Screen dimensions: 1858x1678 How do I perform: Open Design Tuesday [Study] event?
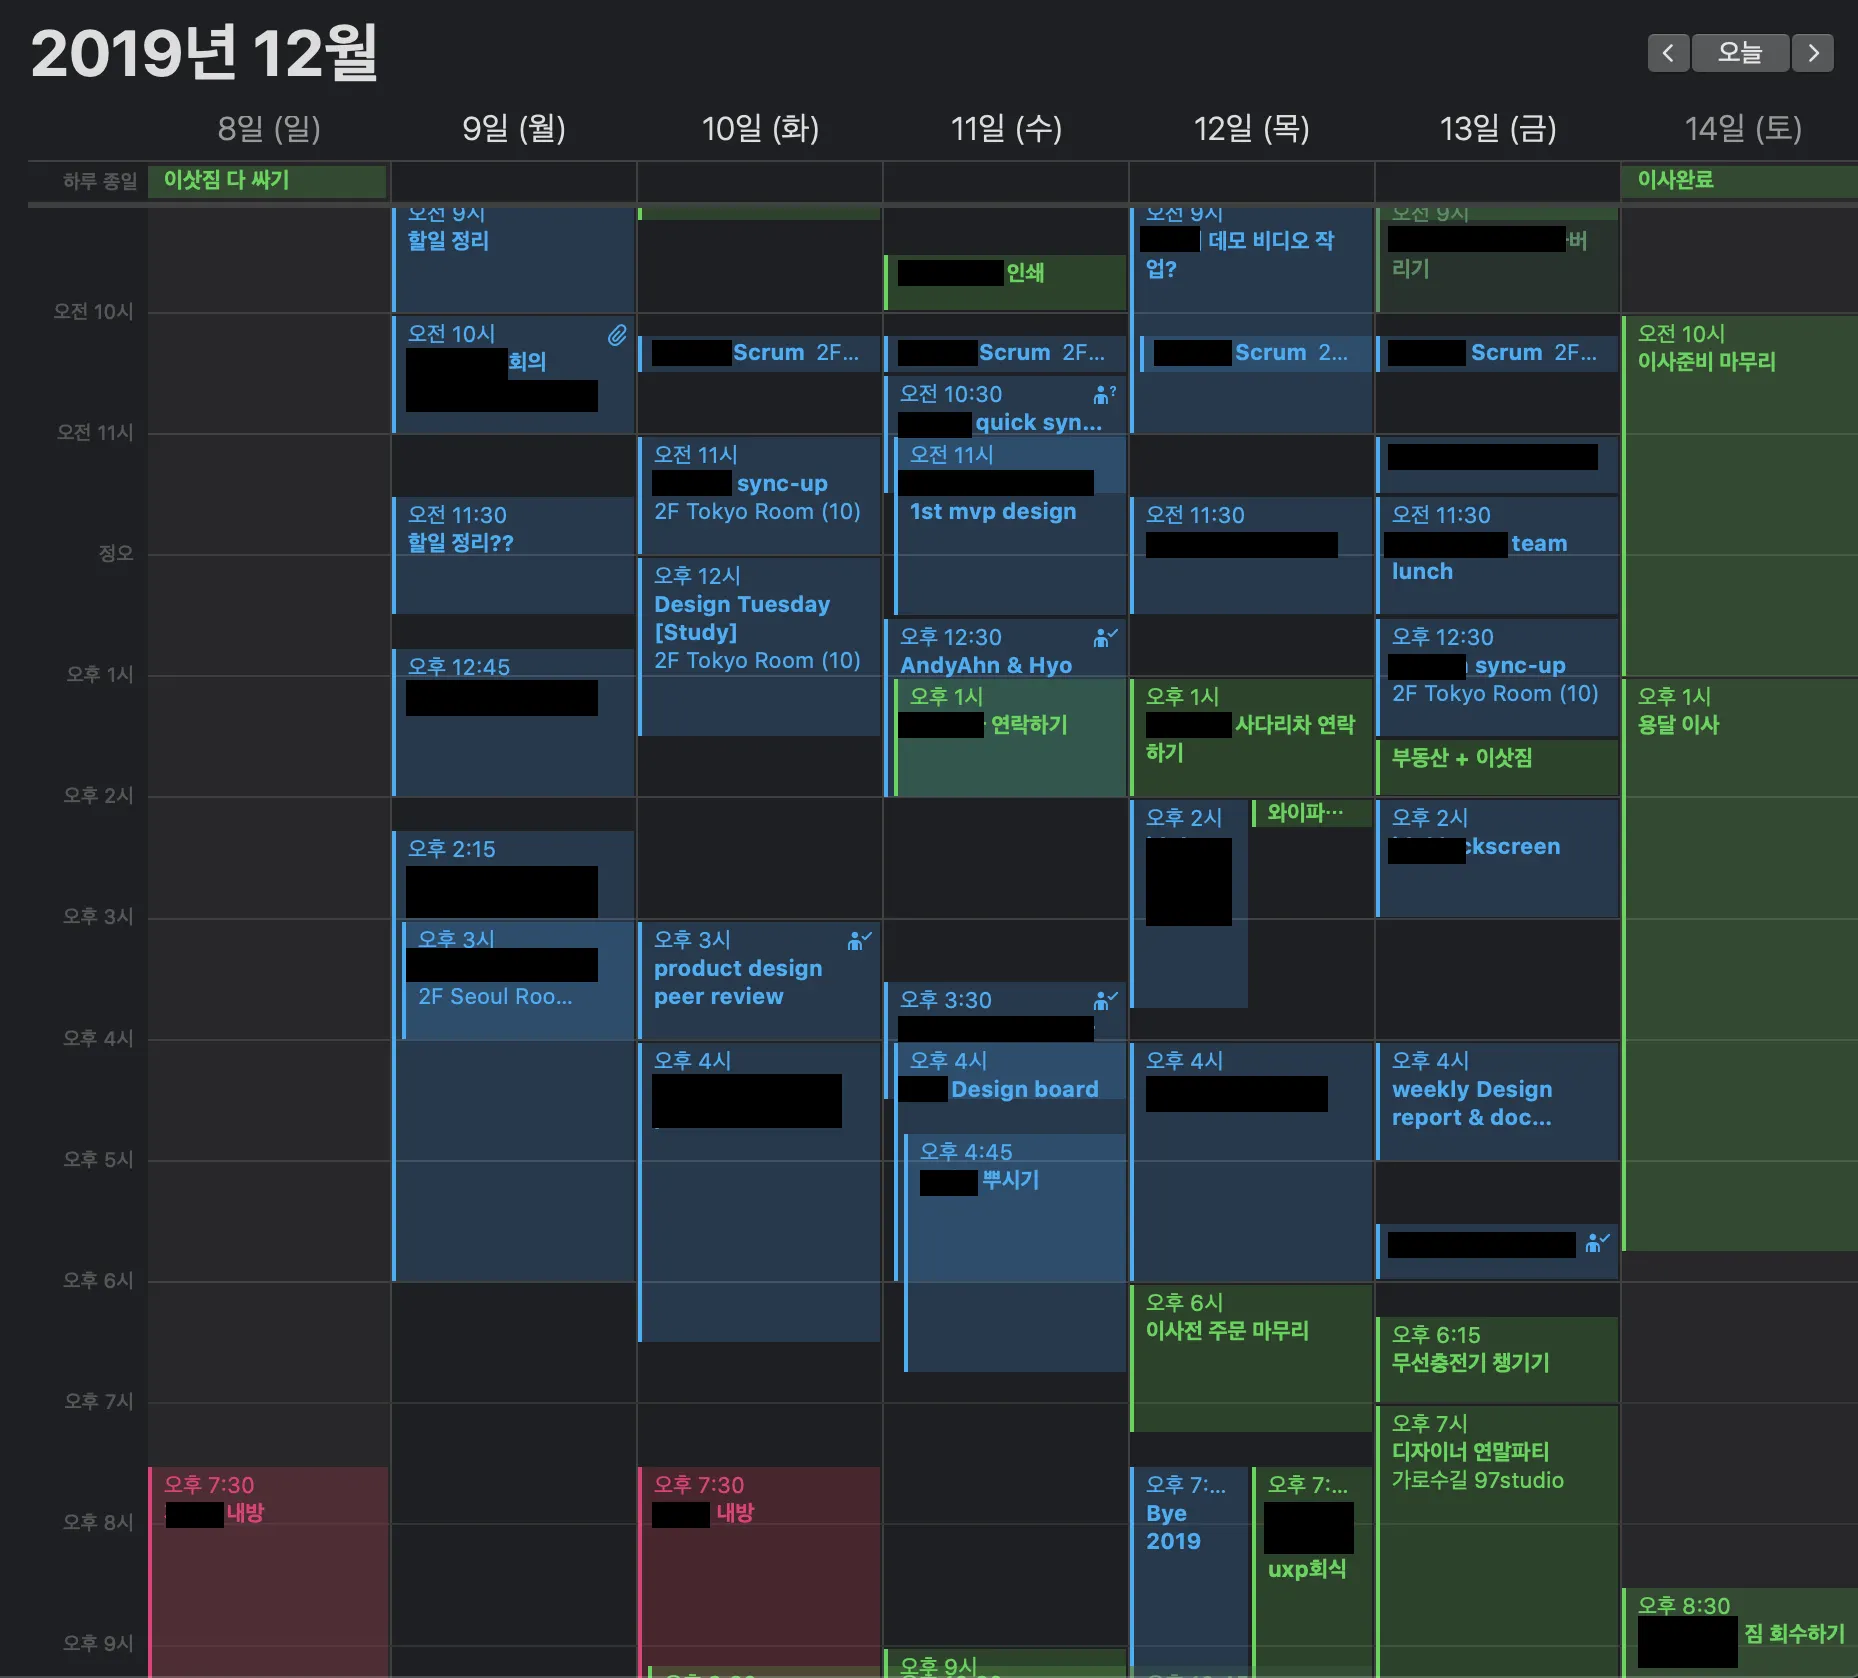tap(760, 646)
